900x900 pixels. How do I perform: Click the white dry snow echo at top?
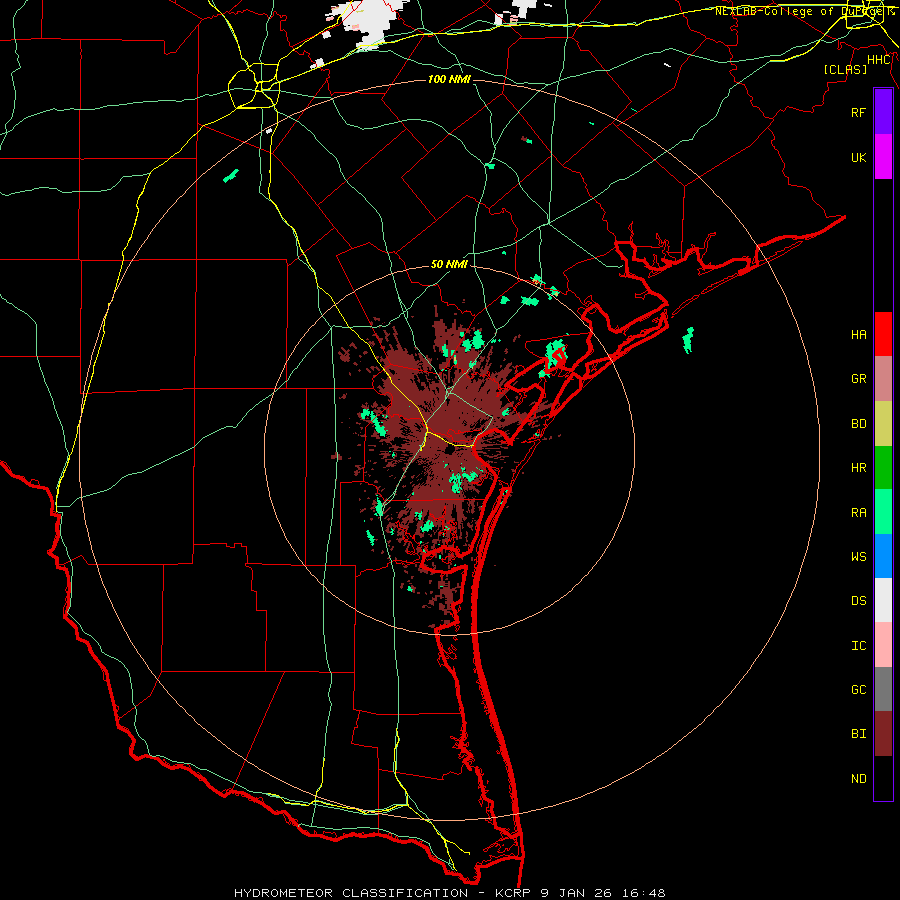367,22
